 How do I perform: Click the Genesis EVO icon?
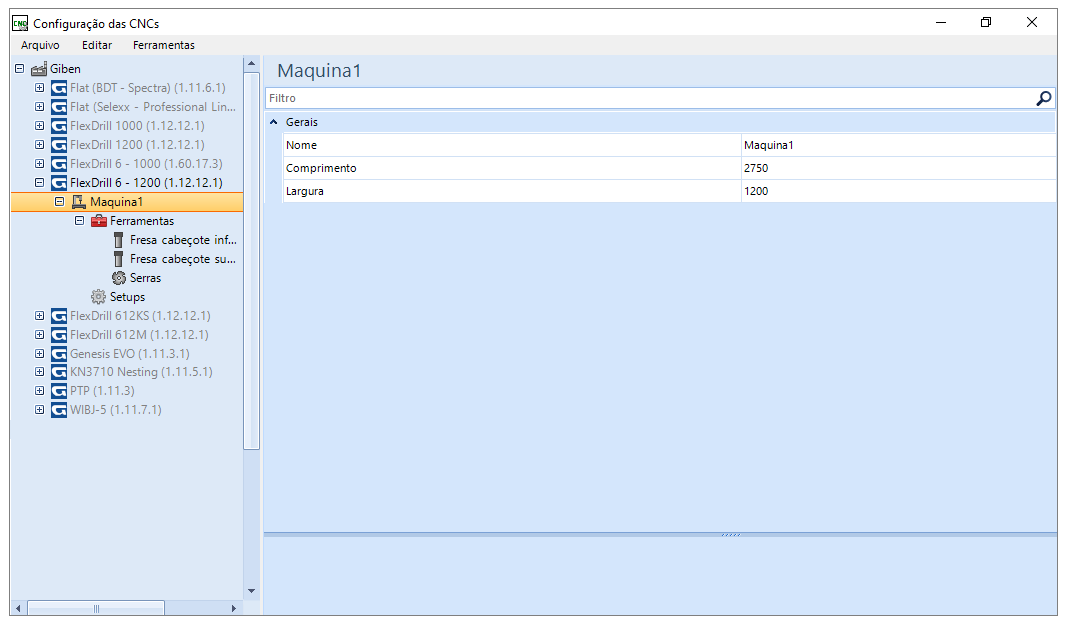[59, 354]
